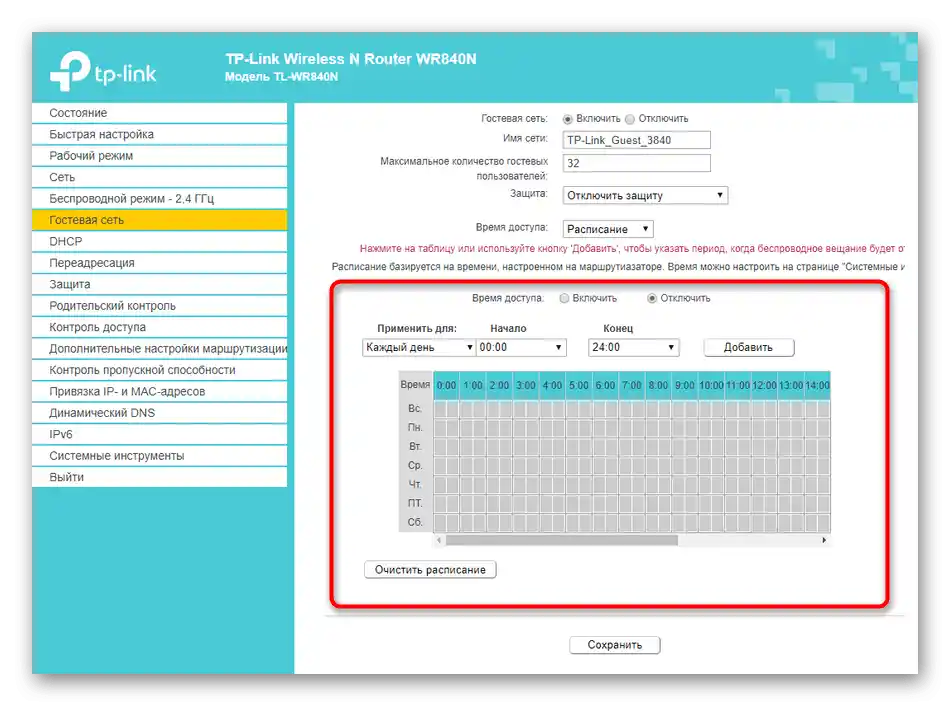This screenshot has height=706, width=950.
Task: Open the Применить для dropdown
Action: tap(419, 347)
